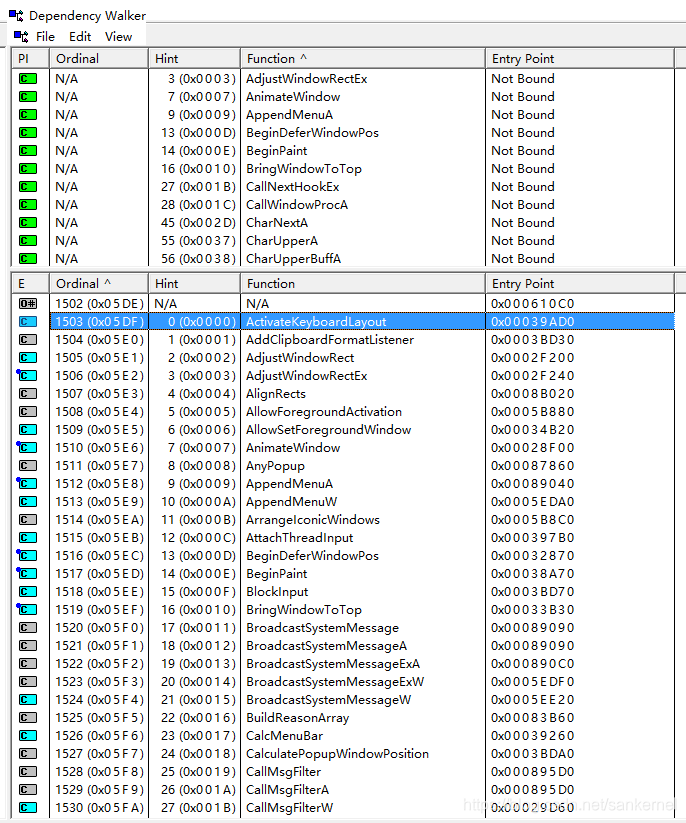Click ordinal icon for export 1502
686x823 pixels.
[28, 303]
